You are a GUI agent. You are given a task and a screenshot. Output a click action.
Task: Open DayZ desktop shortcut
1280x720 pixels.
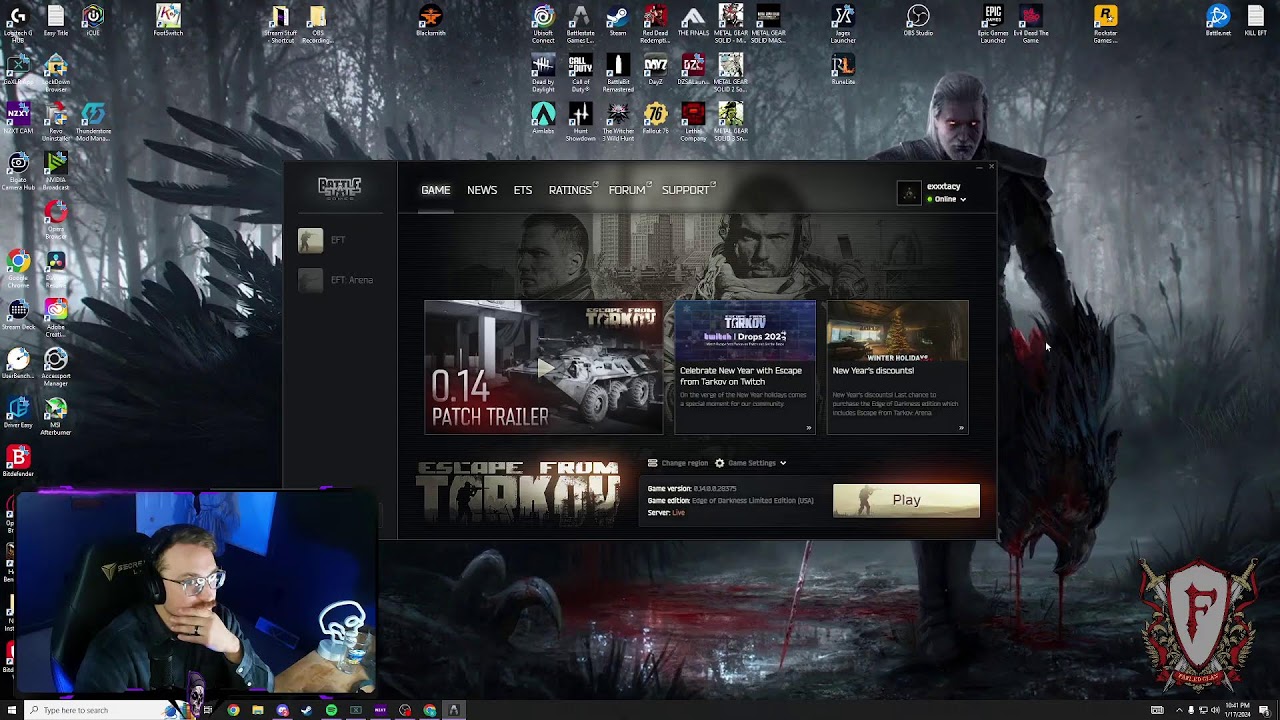(655, 71)
